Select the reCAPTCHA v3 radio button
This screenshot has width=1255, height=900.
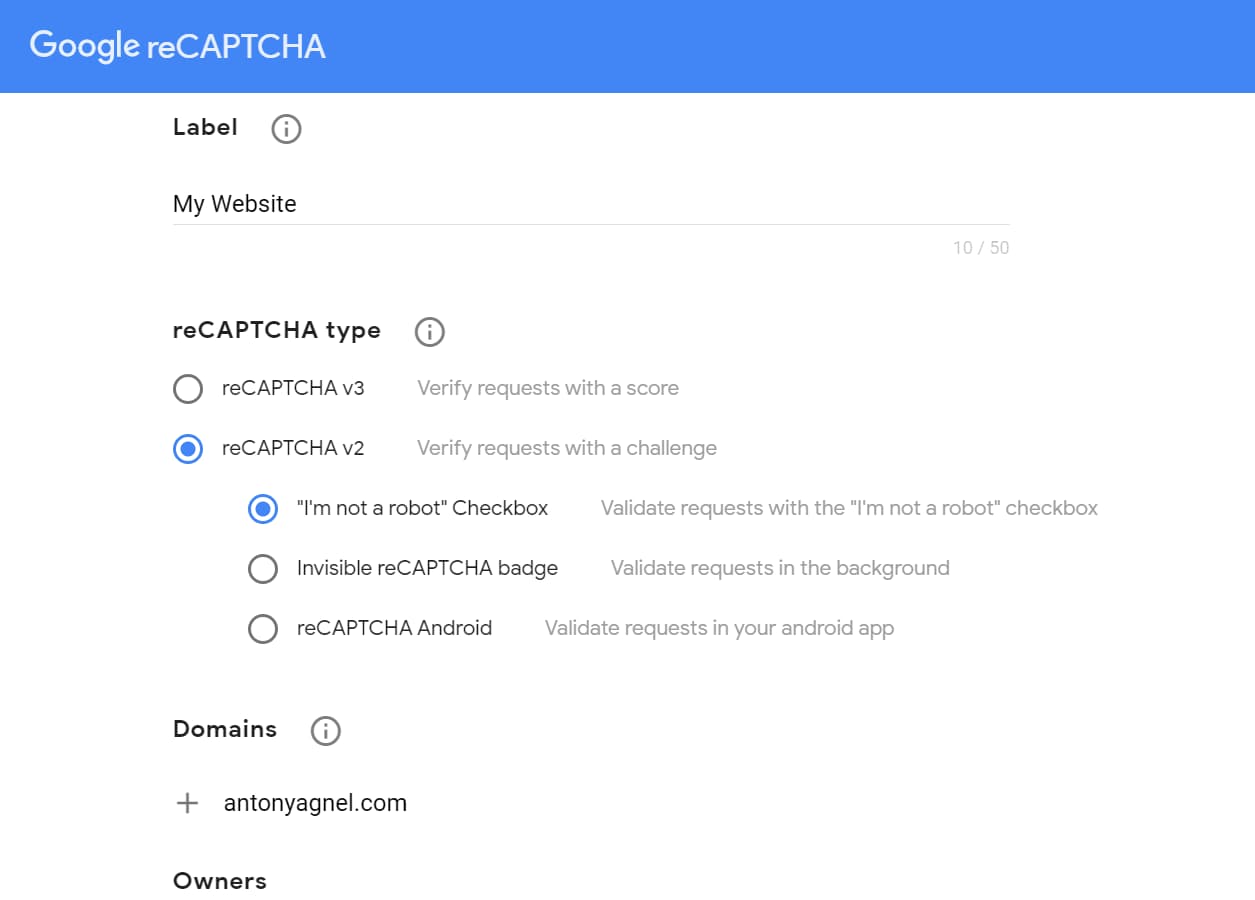(x=188, y=389)
